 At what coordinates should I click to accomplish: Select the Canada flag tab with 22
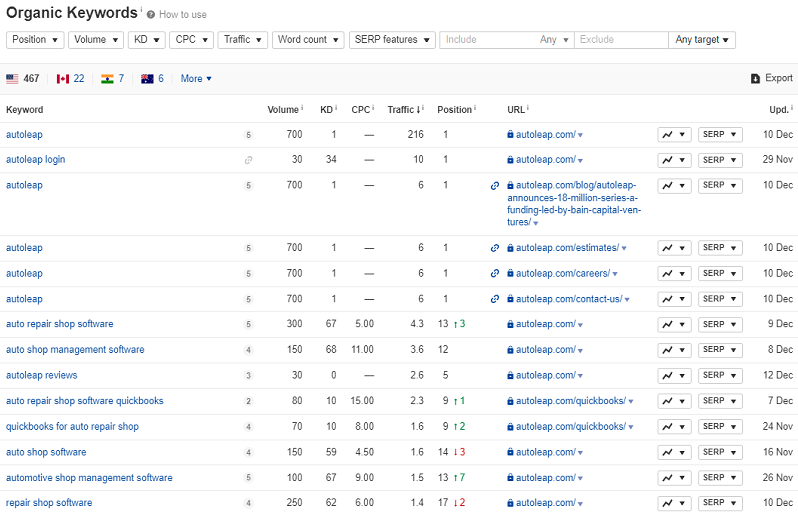click(70, 78)
